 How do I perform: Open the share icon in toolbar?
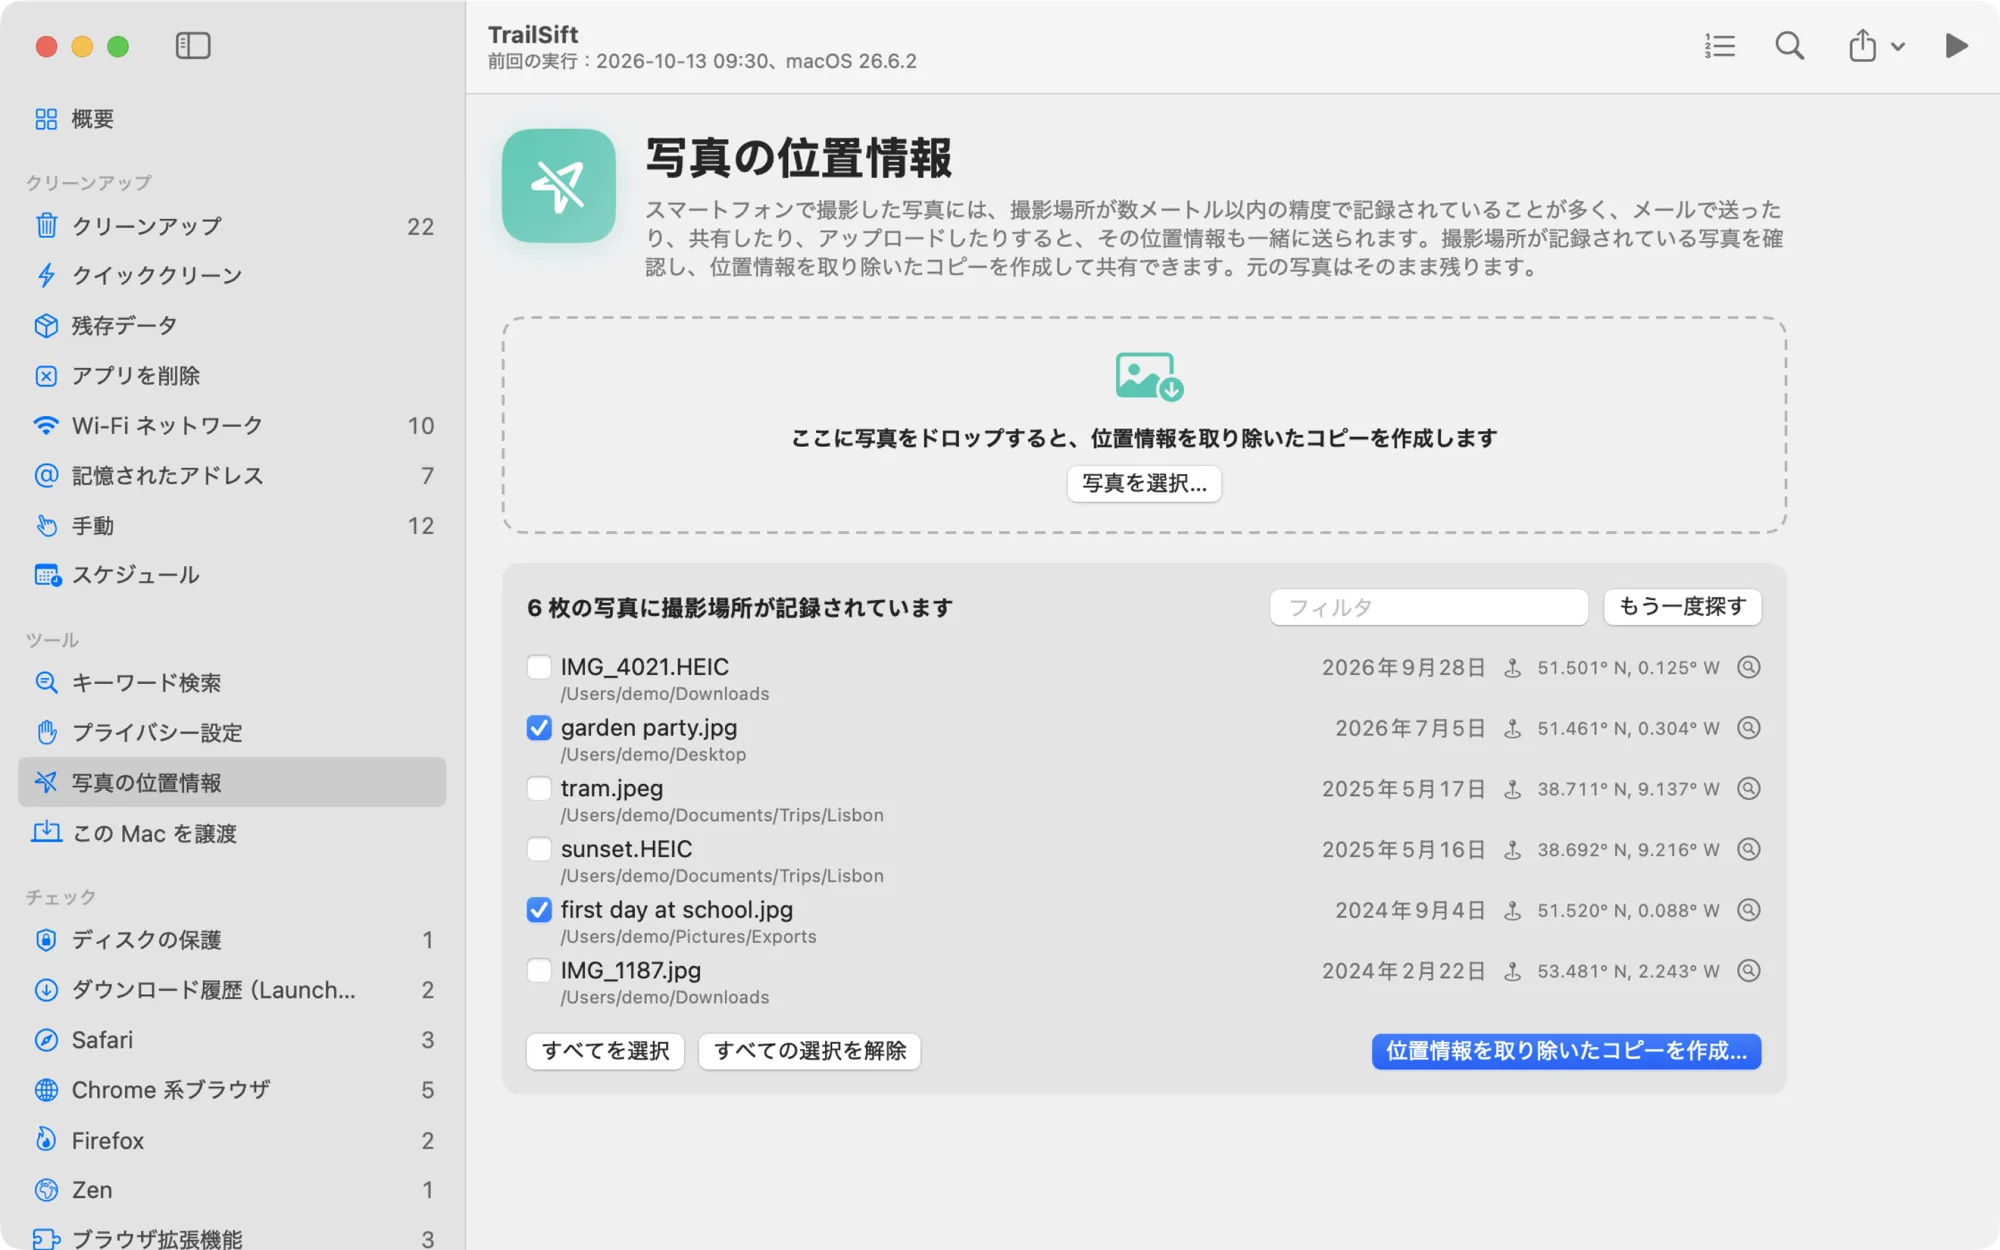pos(1862,46)
